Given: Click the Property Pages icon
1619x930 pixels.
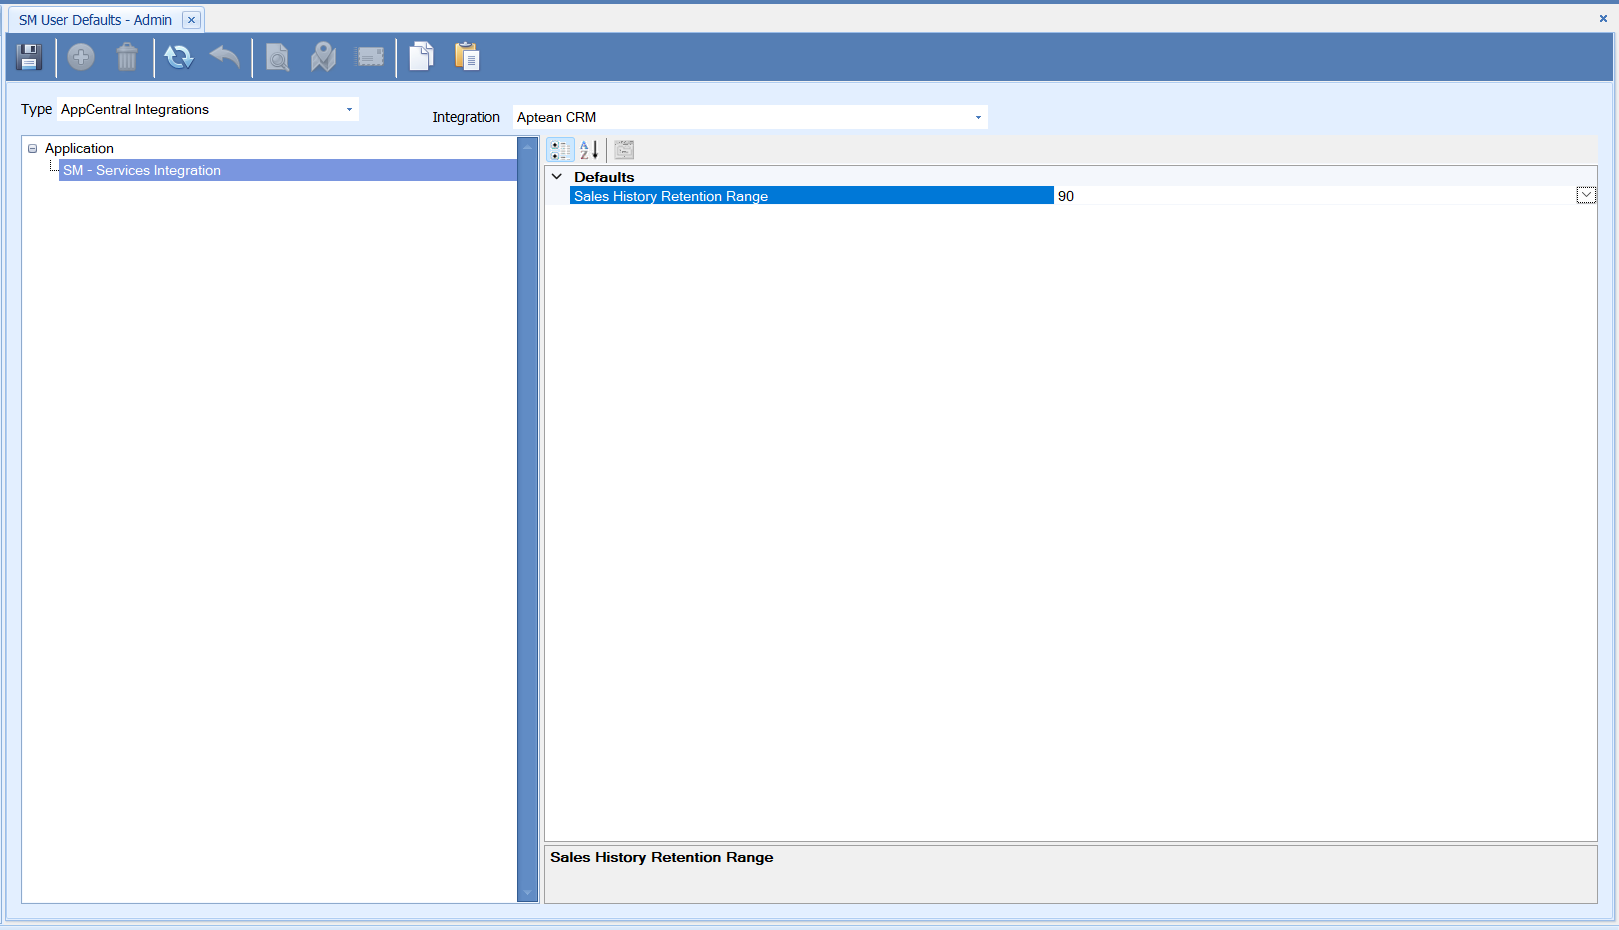Looking at the screenshot, I should tap(624, 150).
